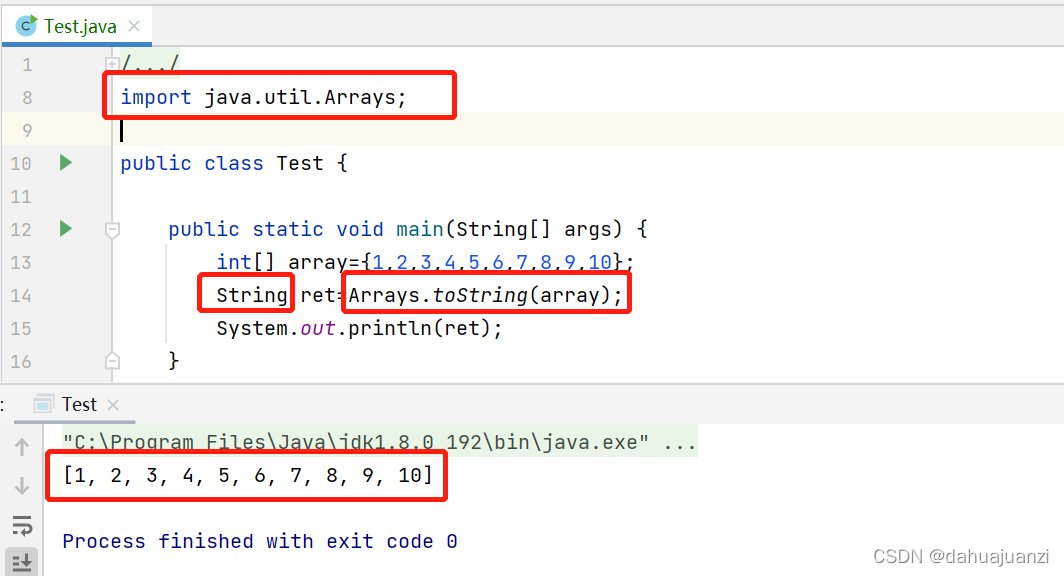The image size is (1064, 576).
Task: Switch to the Test.java editor tab
Action: click(x=77, y=27)
